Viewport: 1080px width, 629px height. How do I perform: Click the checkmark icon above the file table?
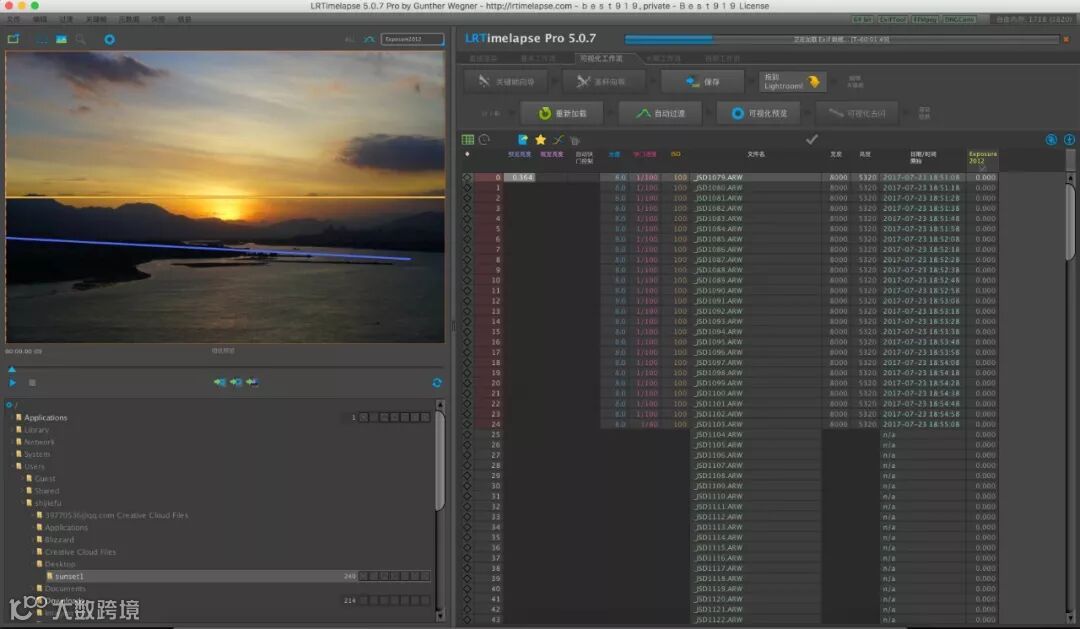[x=812, y=140]
